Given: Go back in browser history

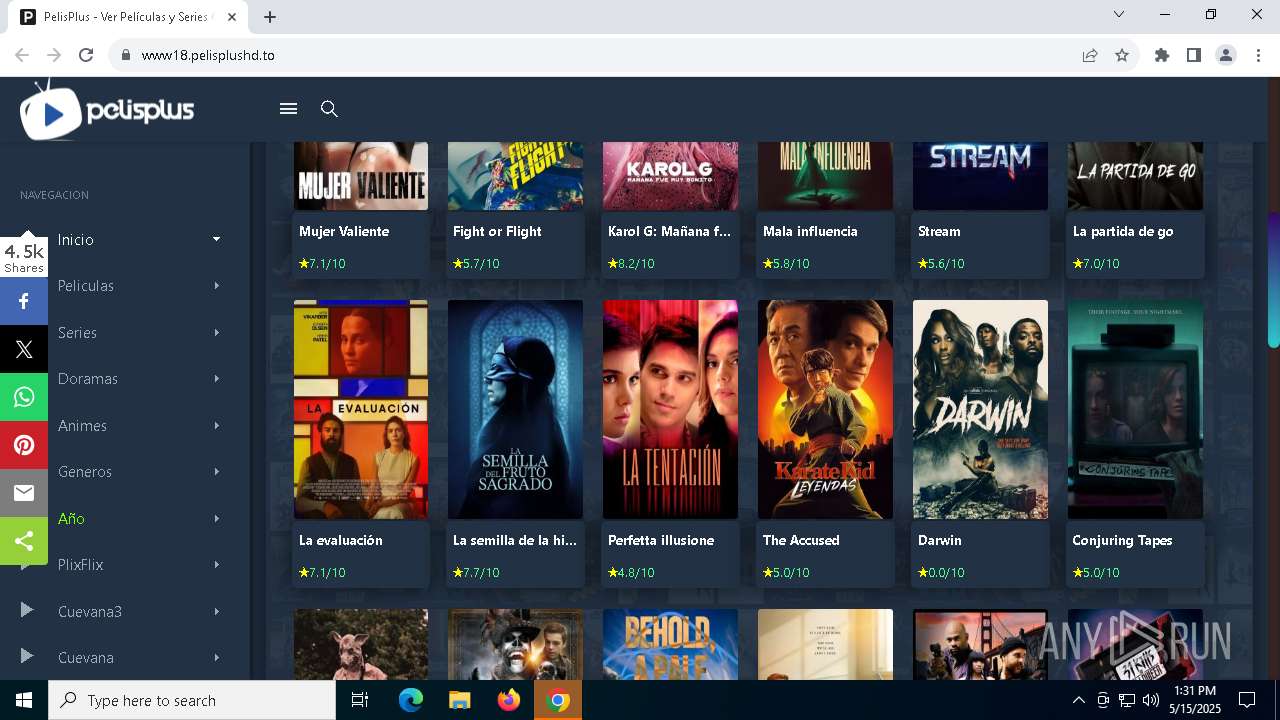Looking at the screenshot, I should pos(22,55).
